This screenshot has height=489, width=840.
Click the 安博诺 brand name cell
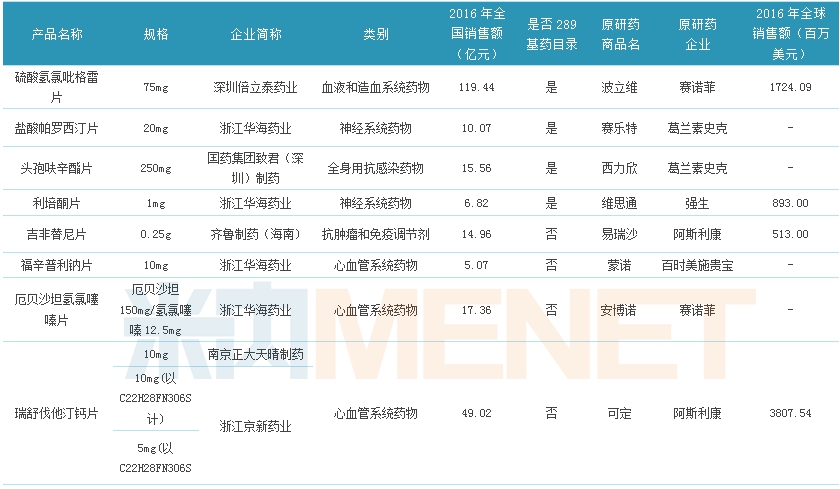[x=620, y=310]
